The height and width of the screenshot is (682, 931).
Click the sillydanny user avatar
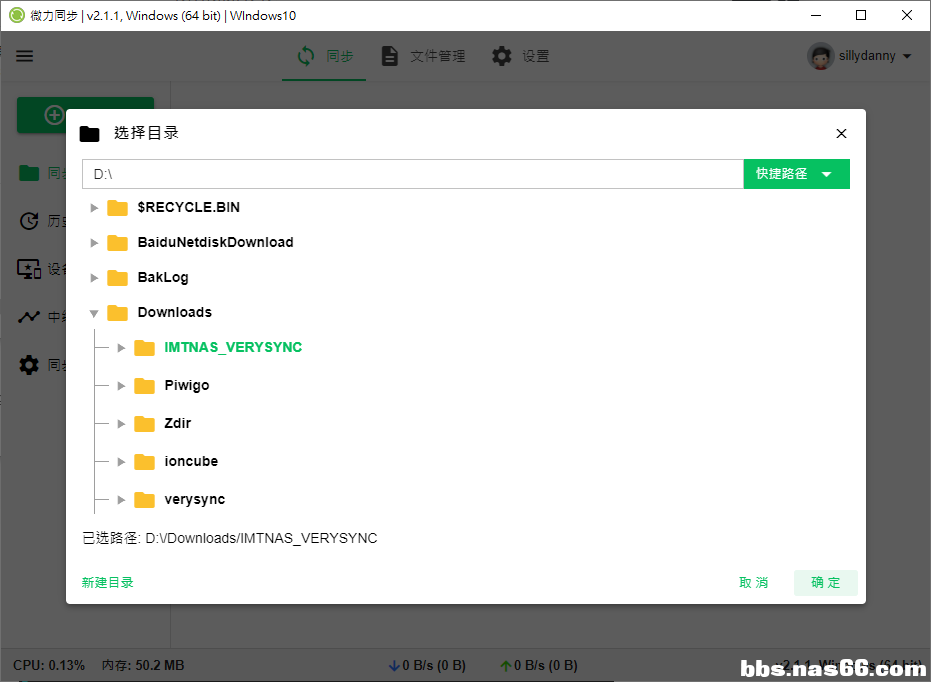pos(821,56)
